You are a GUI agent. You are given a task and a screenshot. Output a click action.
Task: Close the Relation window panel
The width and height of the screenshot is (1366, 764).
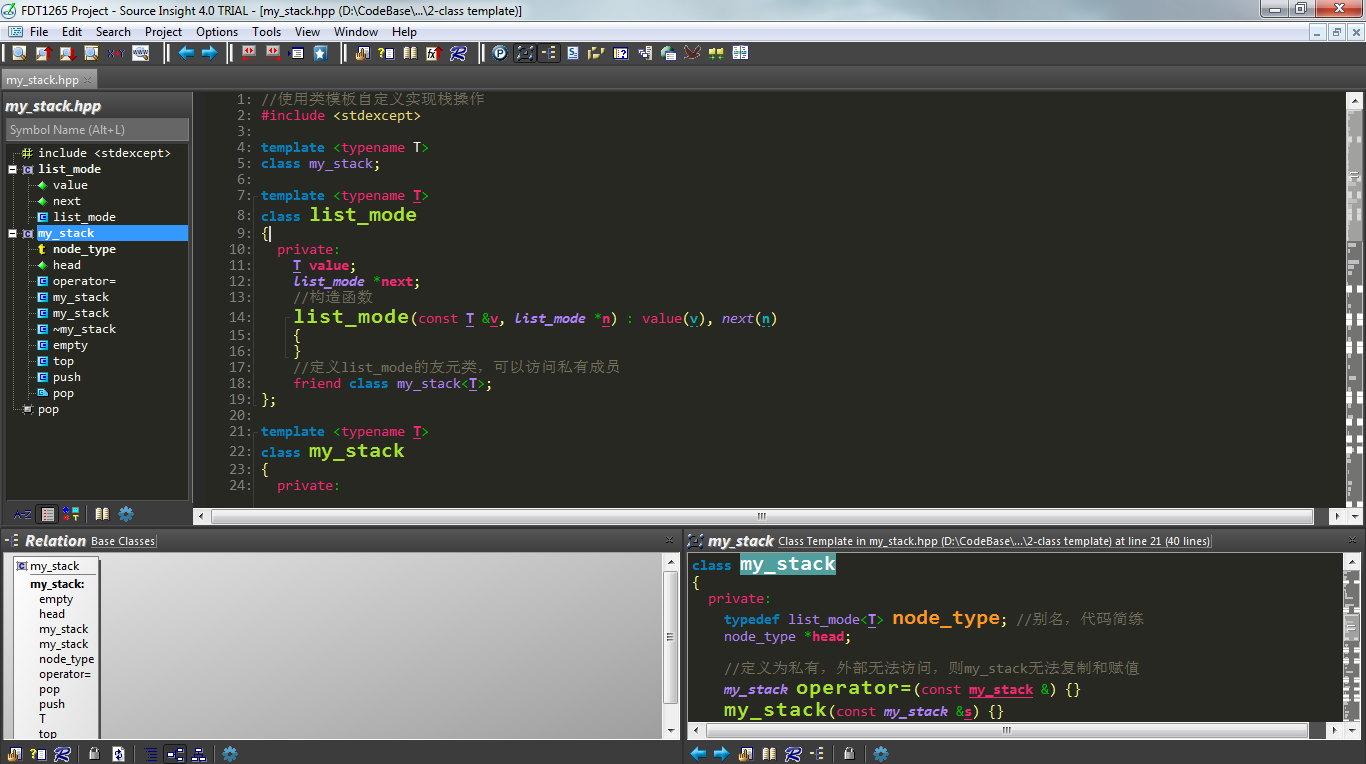669,540
